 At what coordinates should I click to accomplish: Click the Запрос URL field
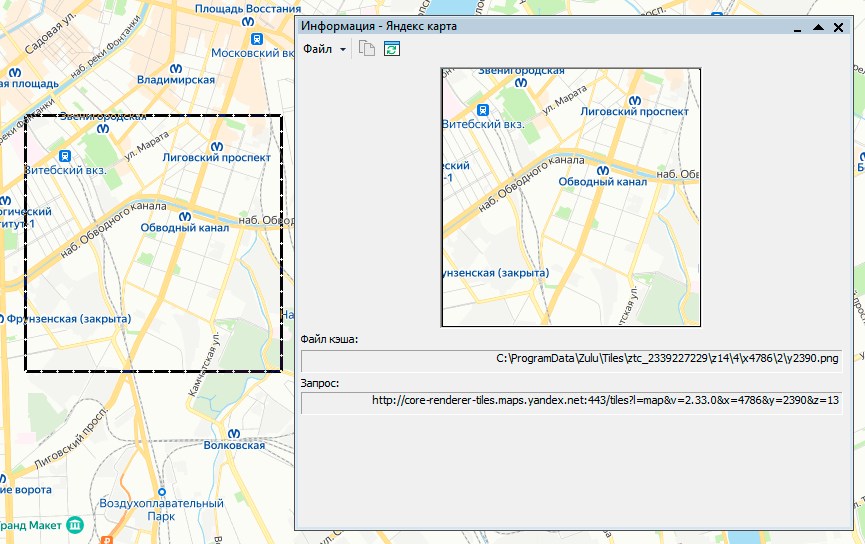[572, 402]
